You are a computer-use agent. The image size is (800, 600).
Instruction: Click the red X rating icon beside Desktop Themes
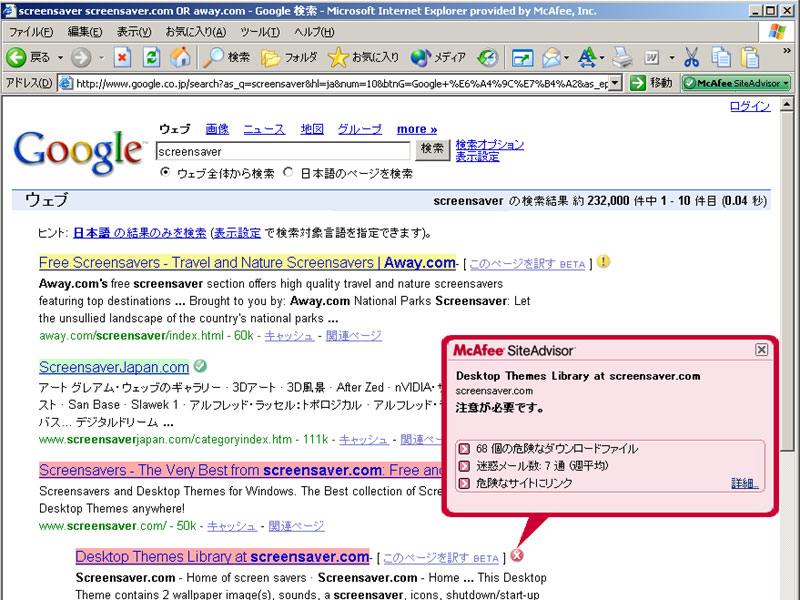coord(517,555)
